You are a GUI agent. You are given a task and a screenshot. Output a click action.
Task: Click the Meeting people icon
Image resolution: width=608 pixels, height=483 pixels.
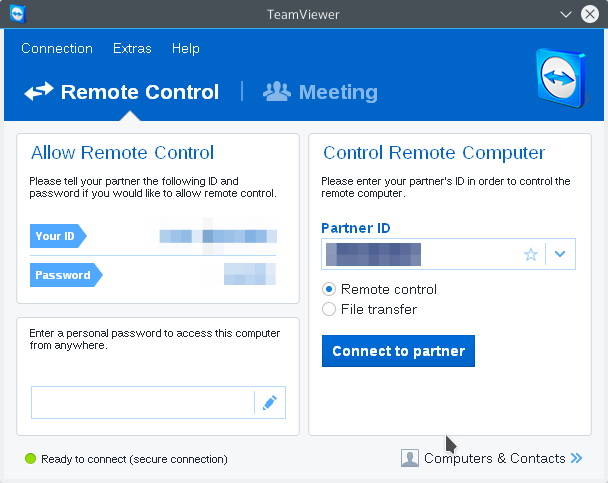(277, 91)
